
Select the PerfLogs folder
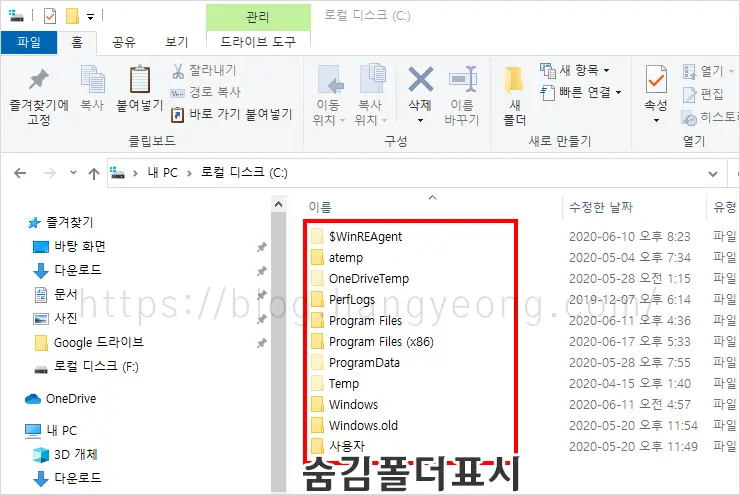click(343, 300)
